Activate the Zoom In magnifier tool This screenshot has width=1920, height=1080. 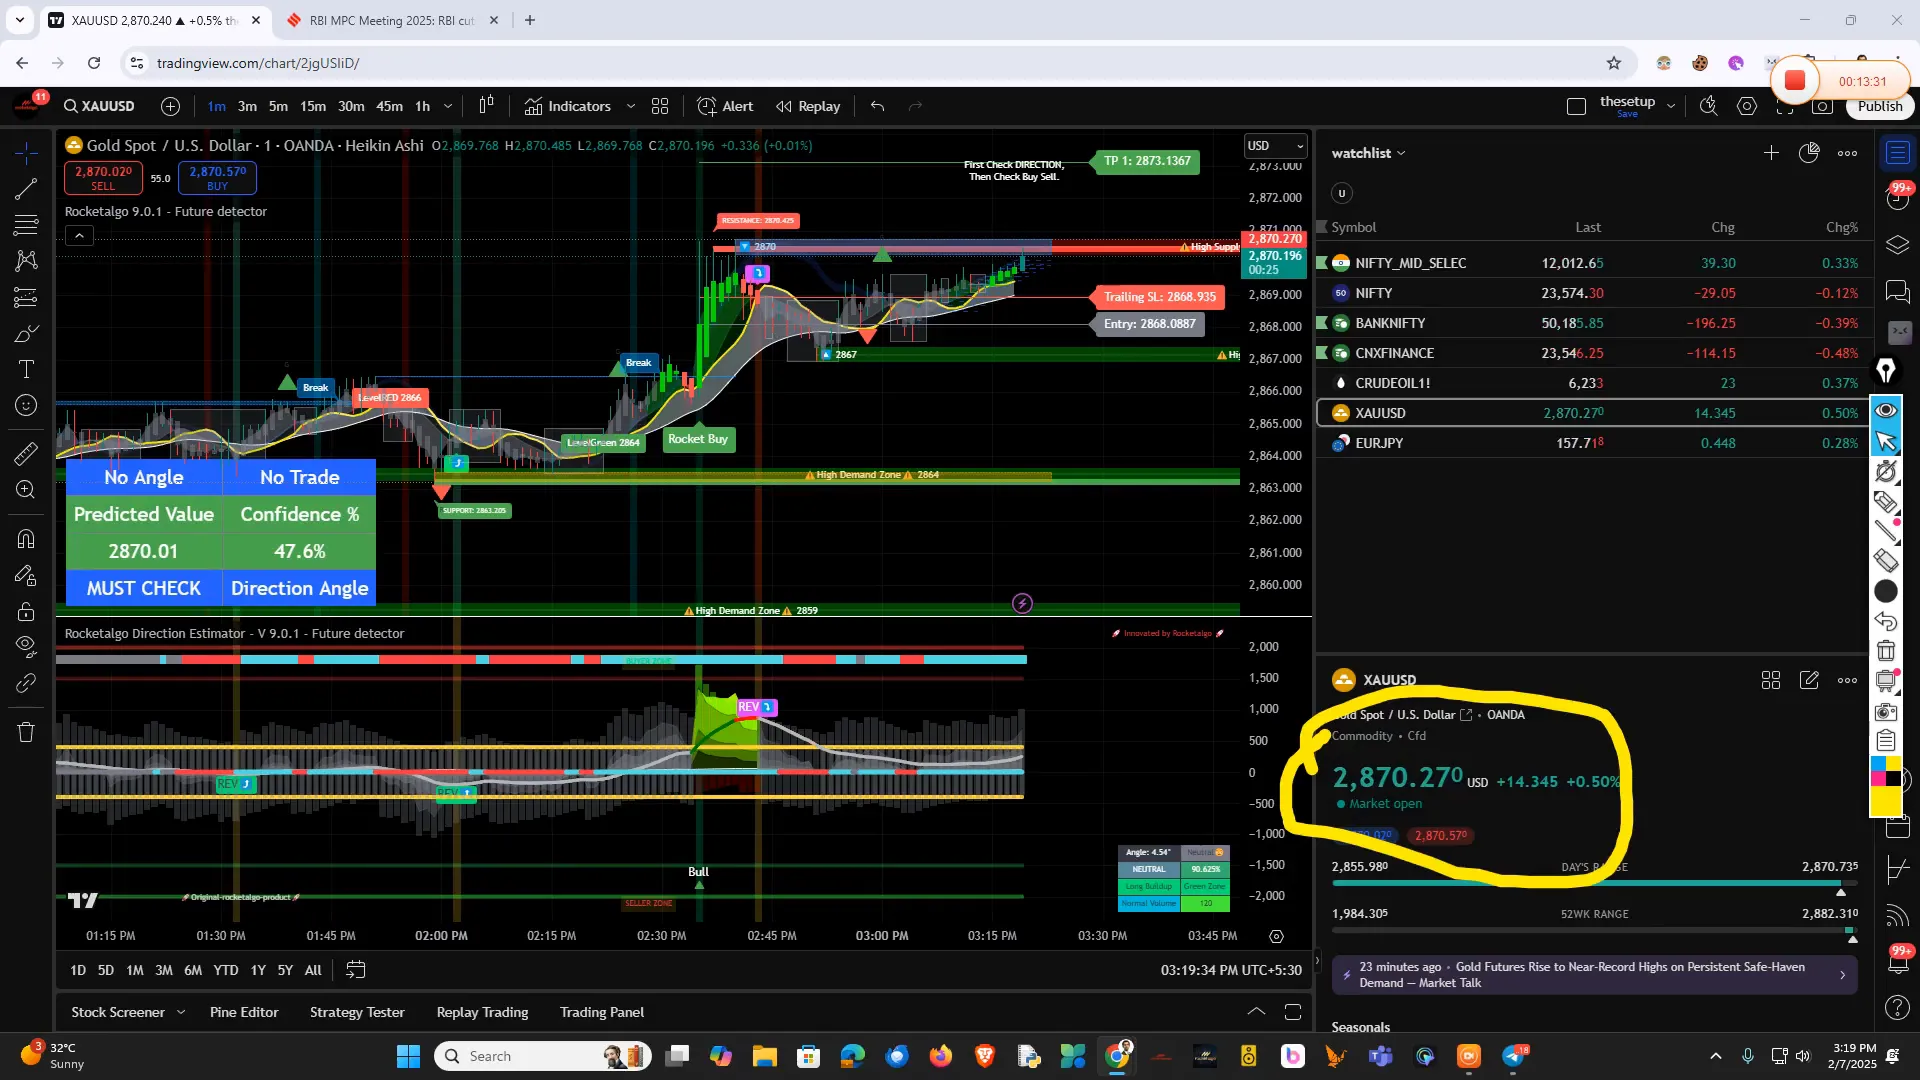pos(26,489)
